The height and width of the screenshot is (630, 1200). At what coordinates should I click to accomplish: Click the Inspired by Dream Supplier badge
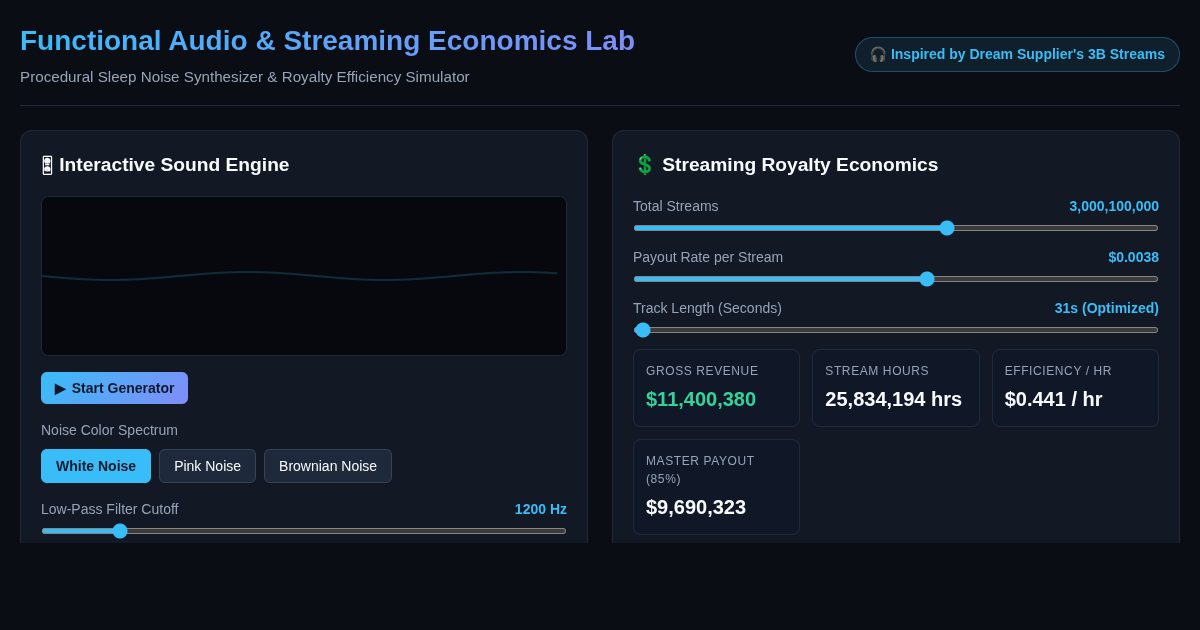tap(1017, 54)
